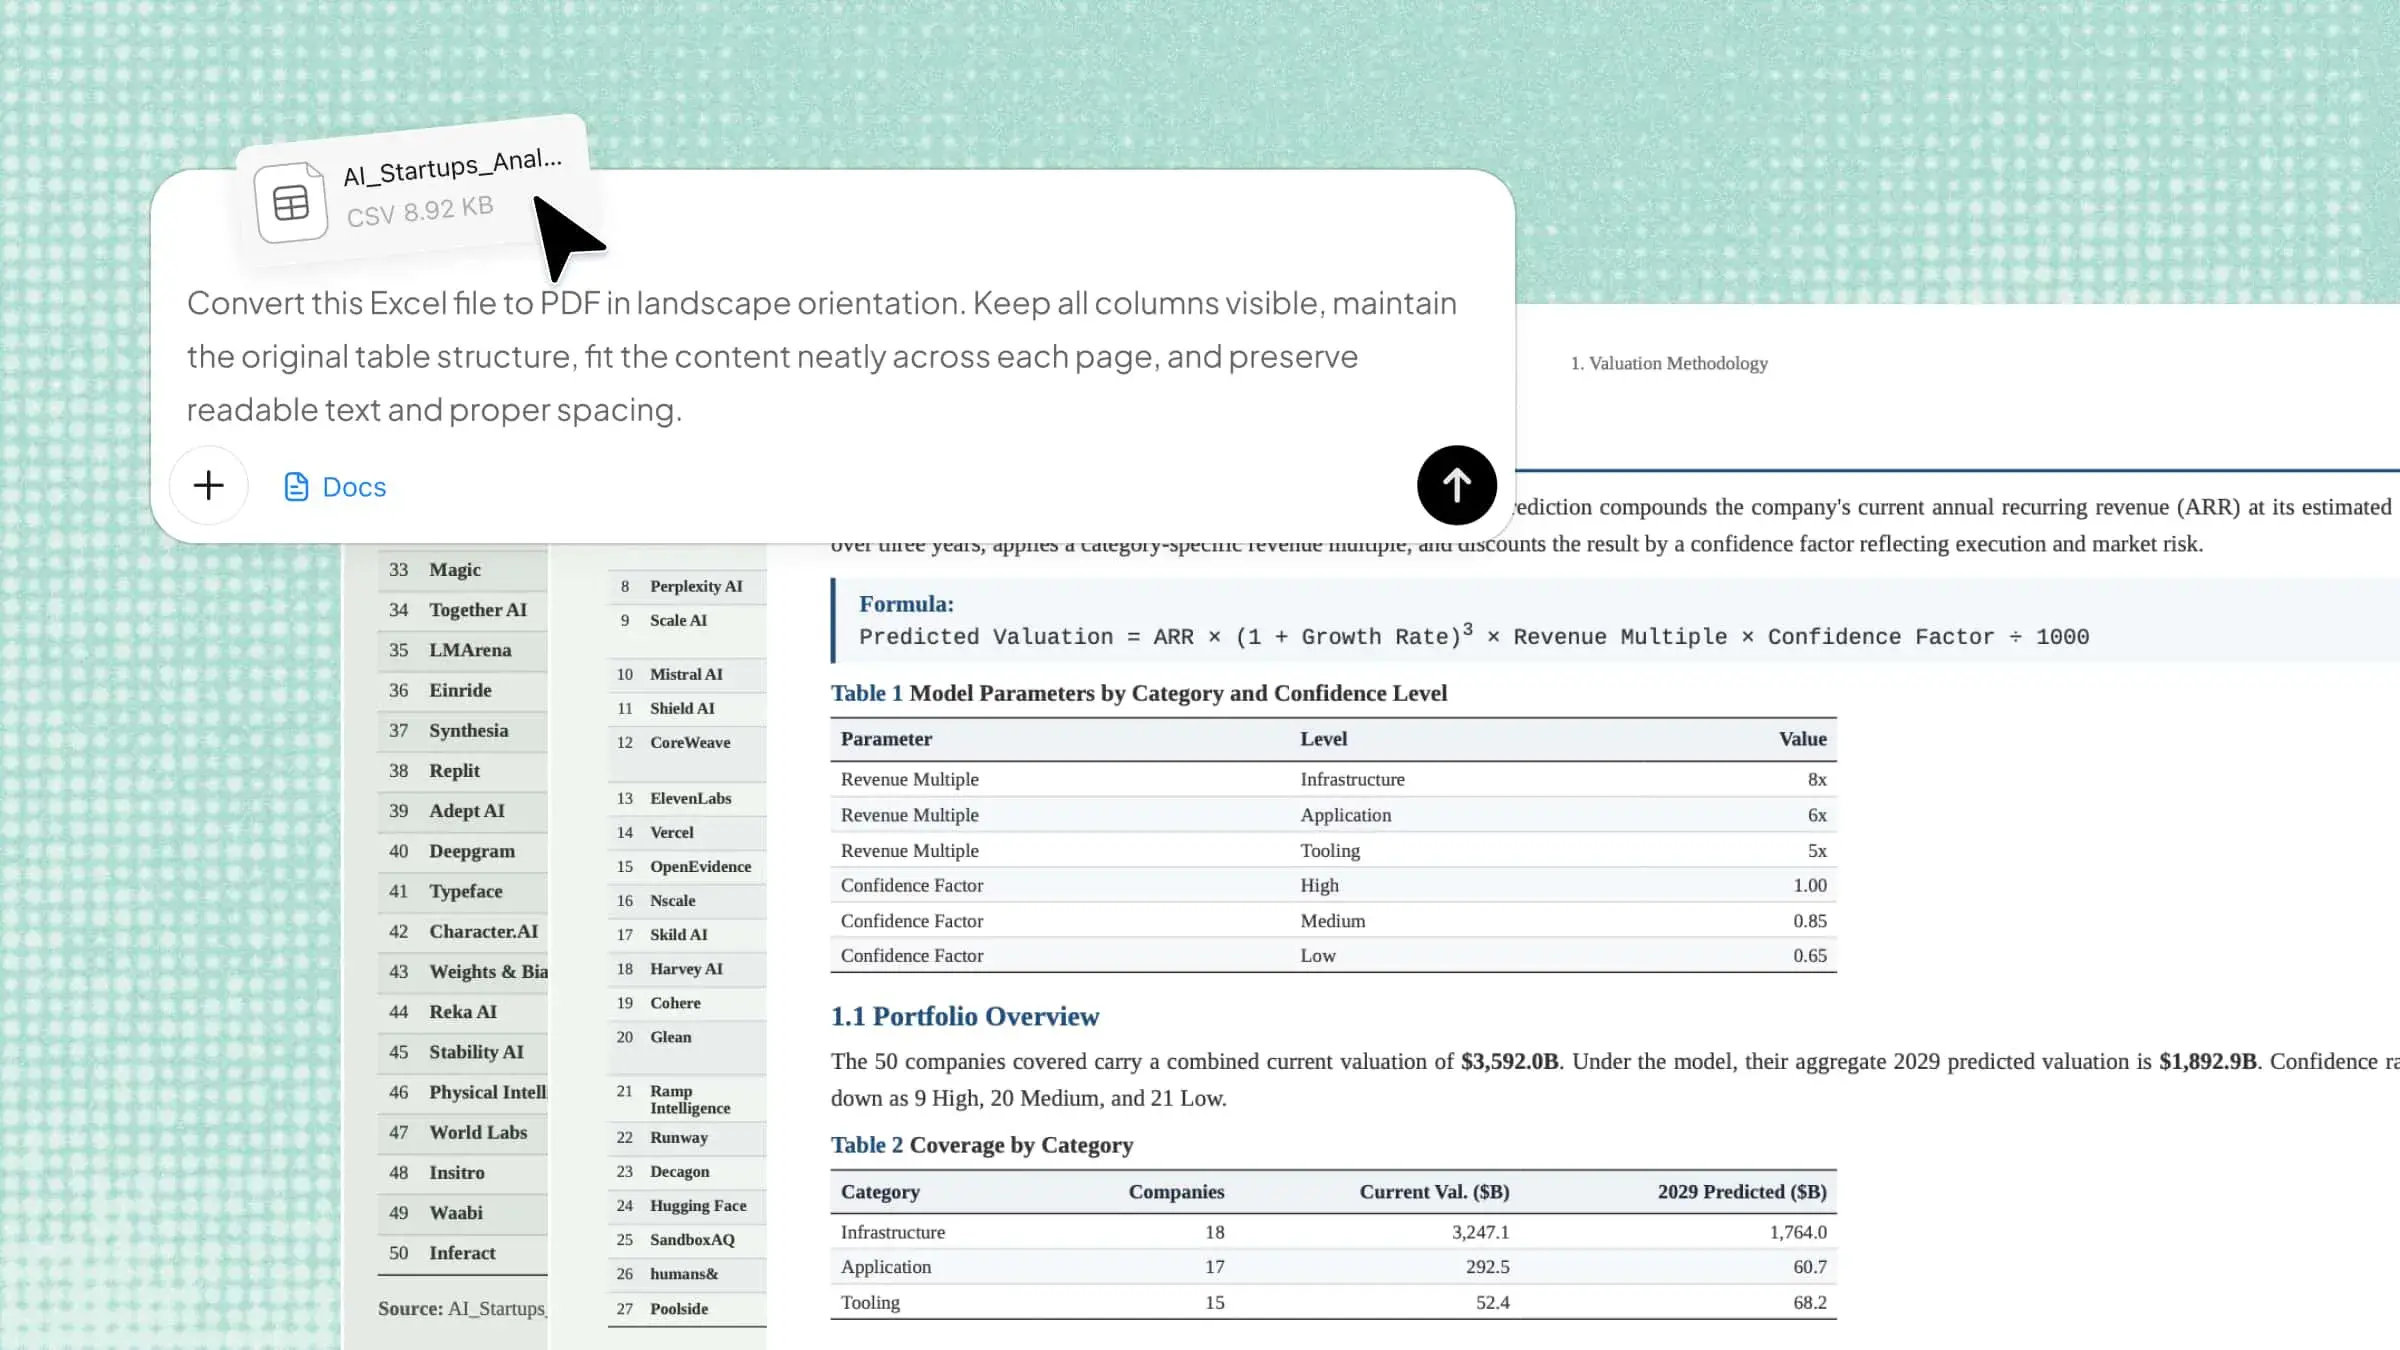2400x1350 pixels.
Task: Click row 47 'World Labs'
Action: (463, 1133)
